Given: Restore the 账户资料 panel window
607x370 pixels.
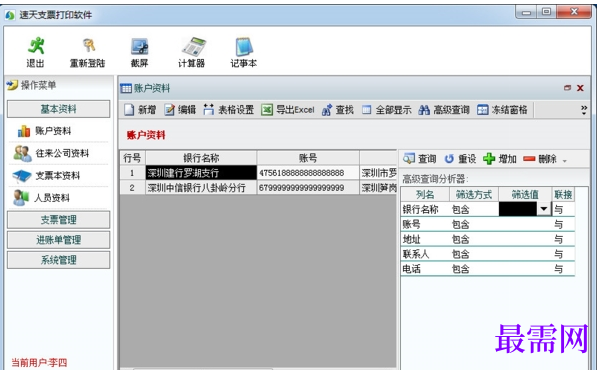Looking at the screenshot, I should [567, 88].
